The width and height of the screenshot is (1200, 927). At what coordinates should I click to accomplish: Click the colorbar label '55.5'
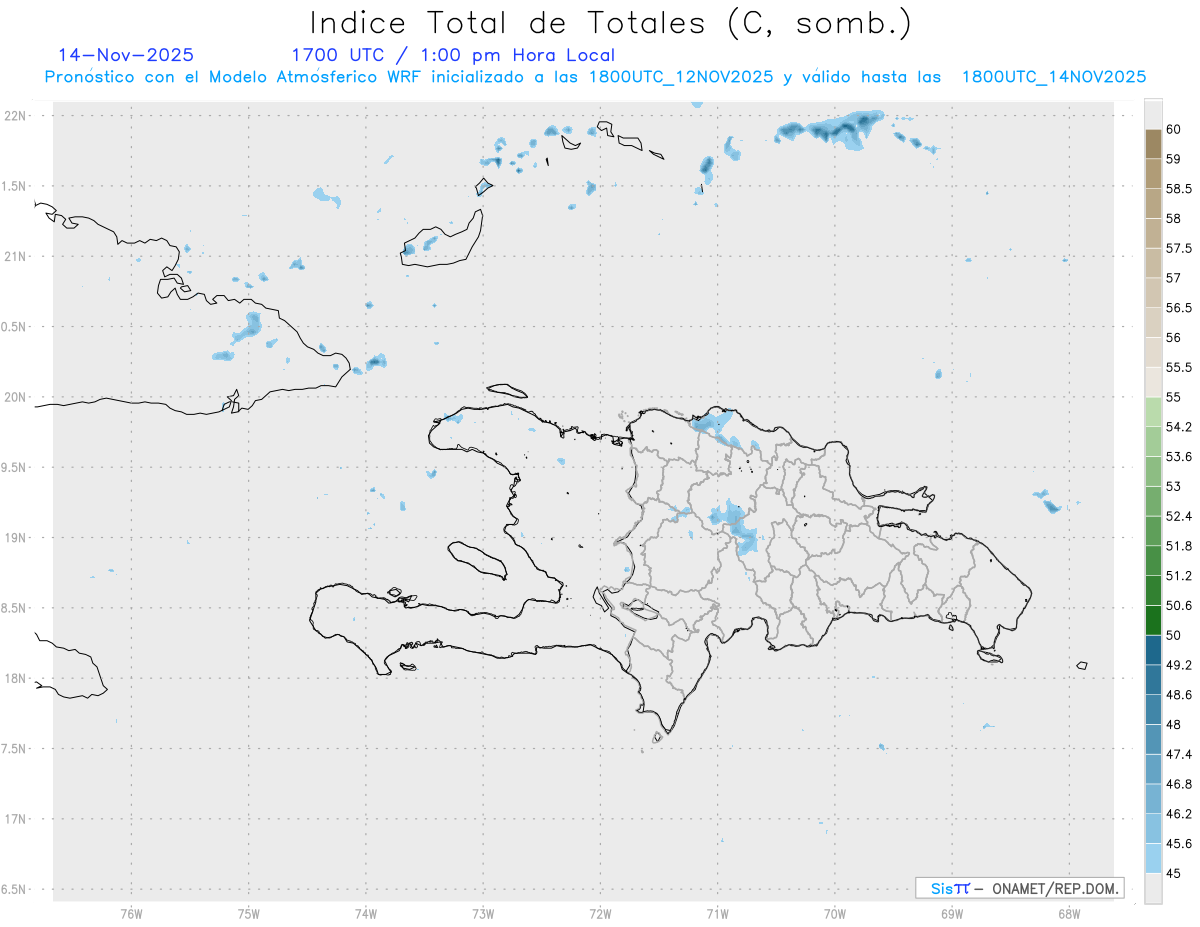tap(1179, 367)
